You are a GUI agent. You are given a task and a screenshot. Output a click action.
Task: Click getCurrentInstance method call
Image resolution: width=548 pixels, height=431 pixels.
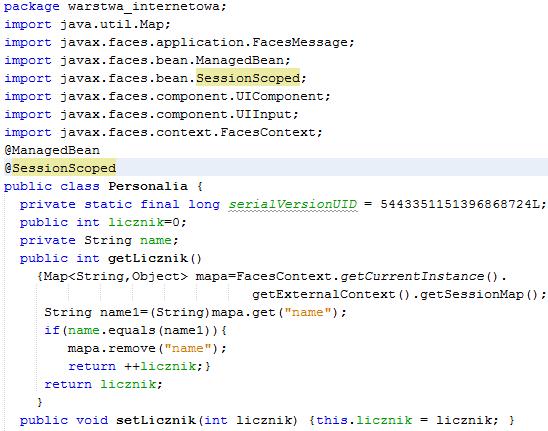(412, 277)
